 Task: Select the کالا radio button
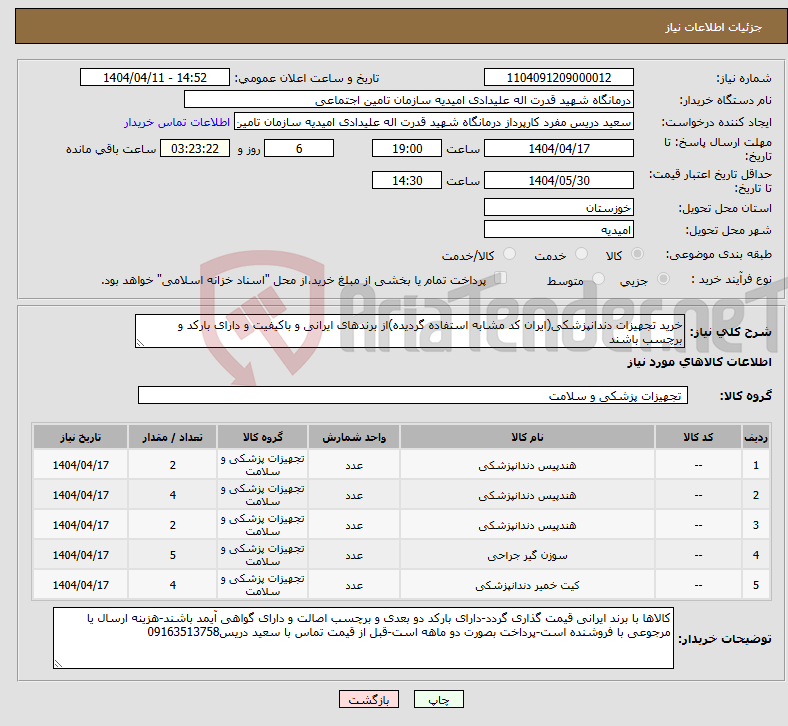[x=637, y=254]
